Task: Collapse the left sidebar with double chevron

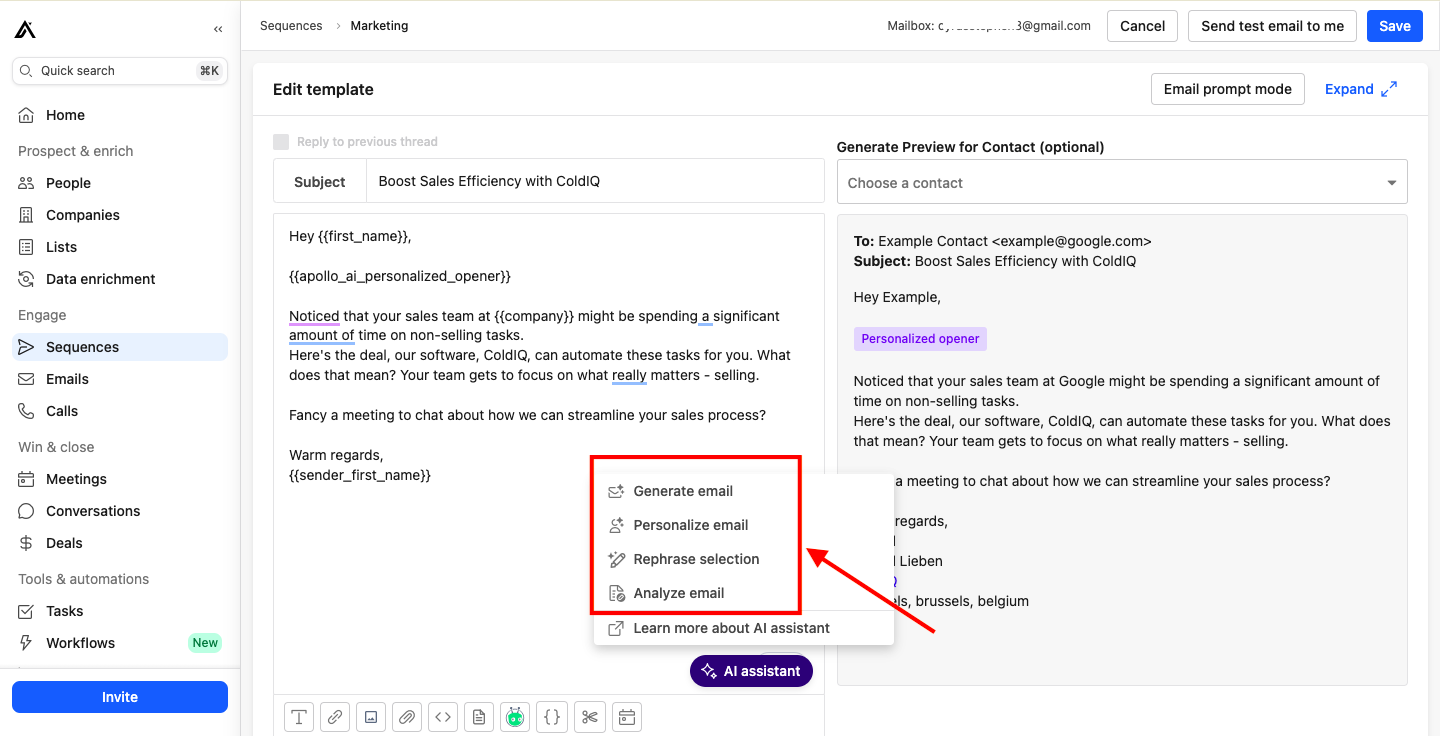Action: [218, 29]
